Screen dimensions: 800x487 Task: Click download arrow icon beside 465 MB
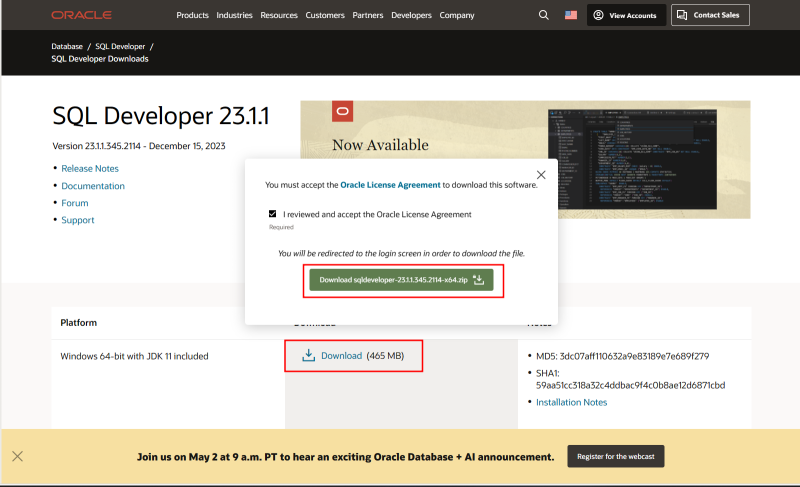(x=309, y=355)
